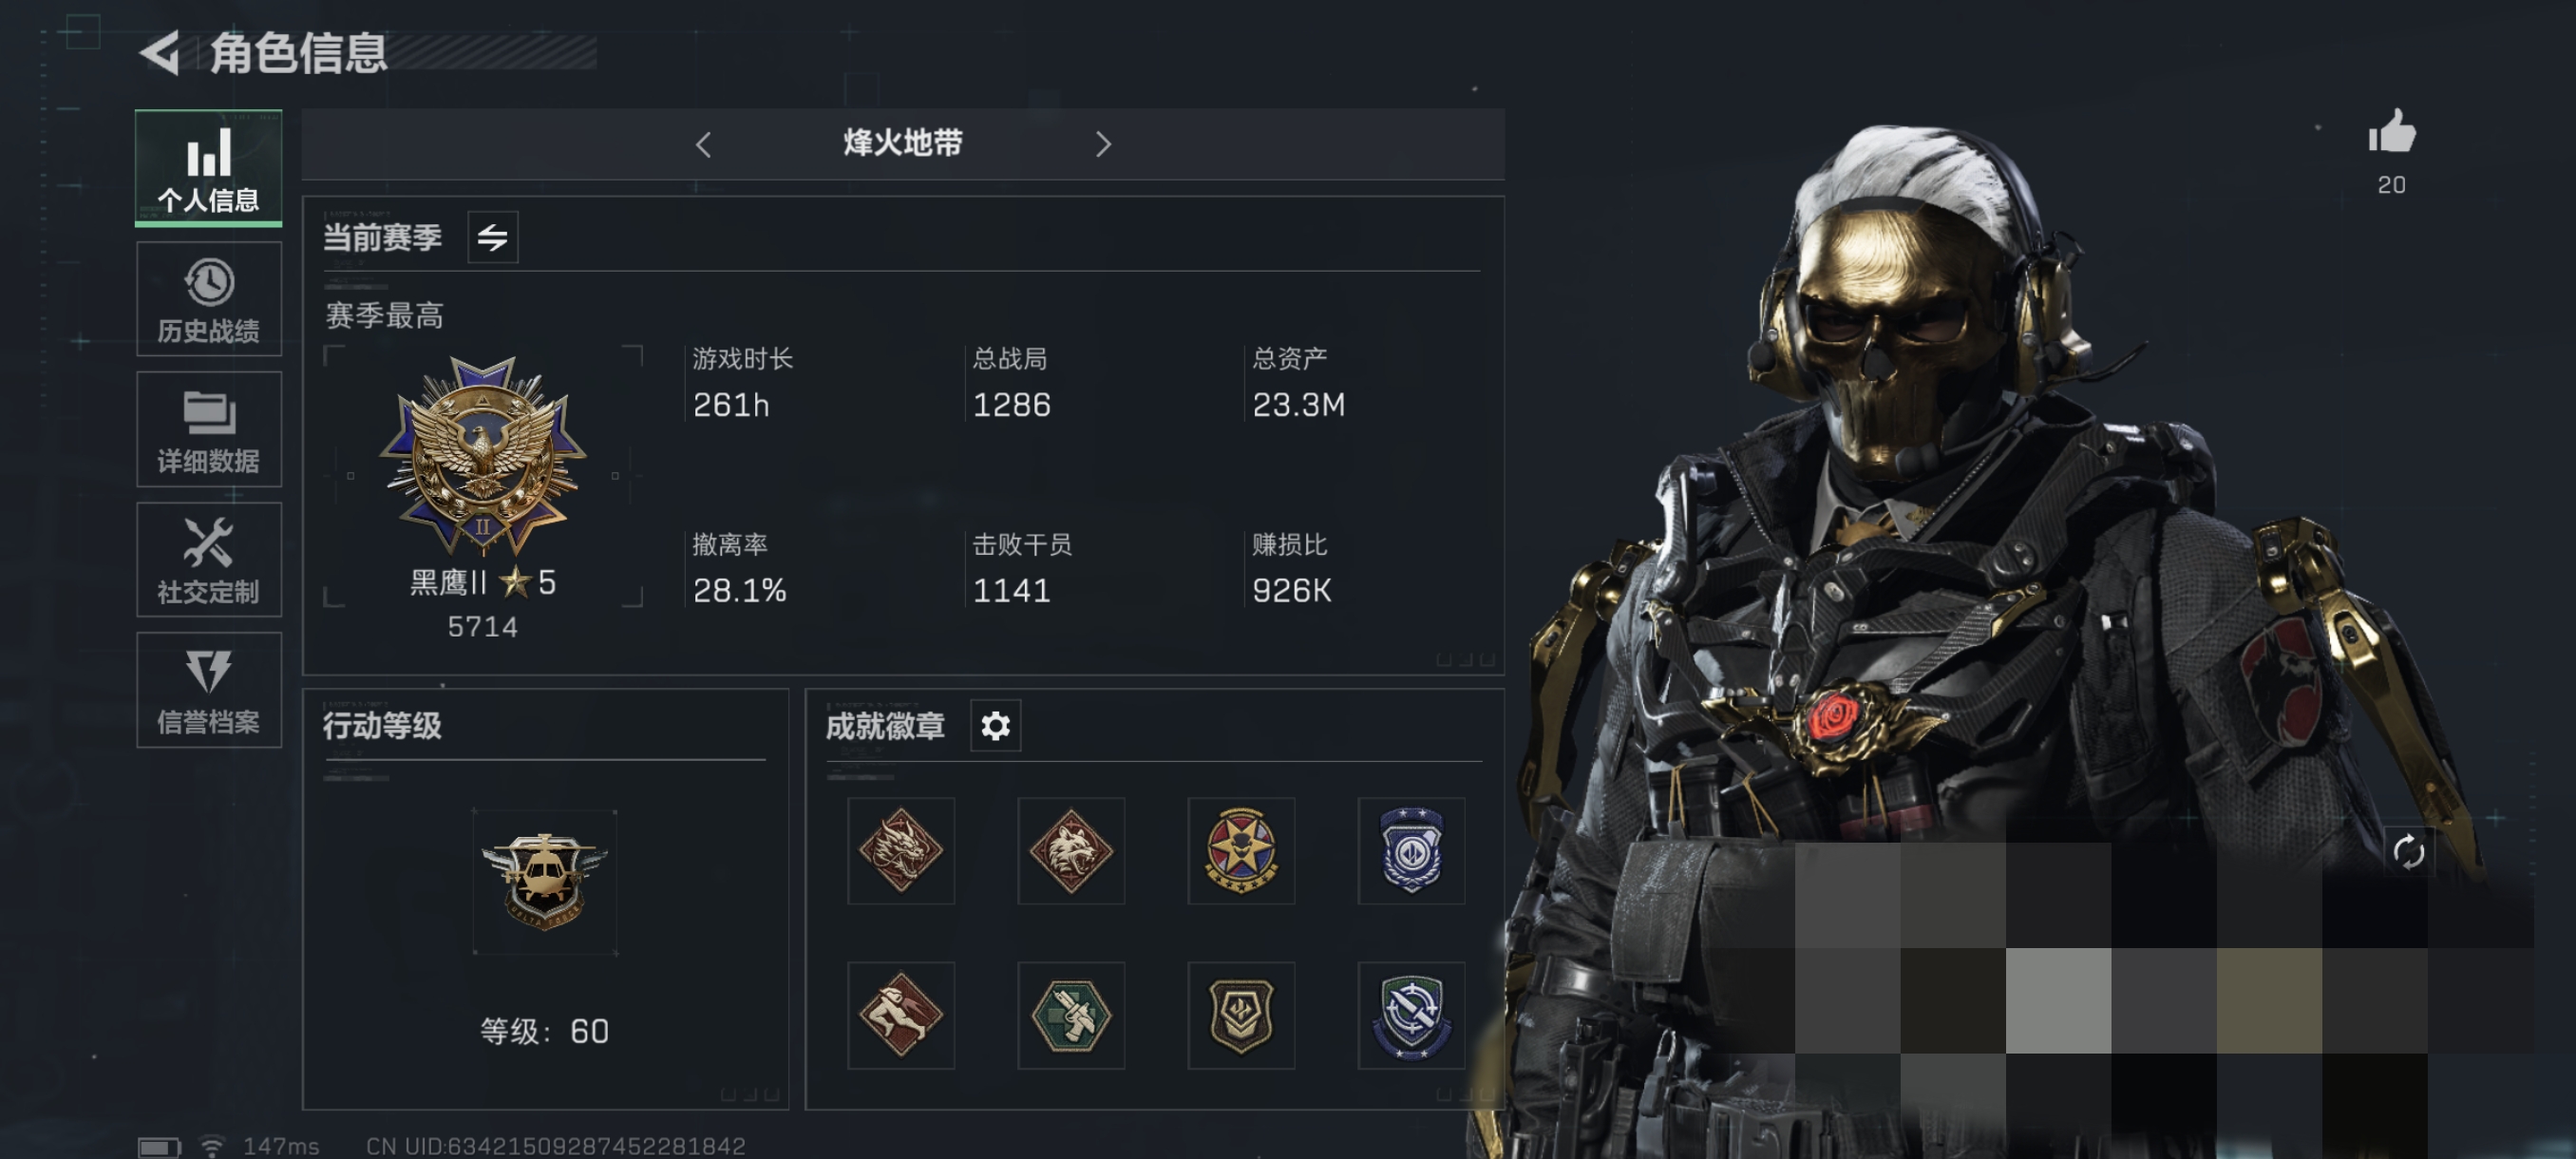
Task: Select the dragon head achievement badge
Action: 901,850
